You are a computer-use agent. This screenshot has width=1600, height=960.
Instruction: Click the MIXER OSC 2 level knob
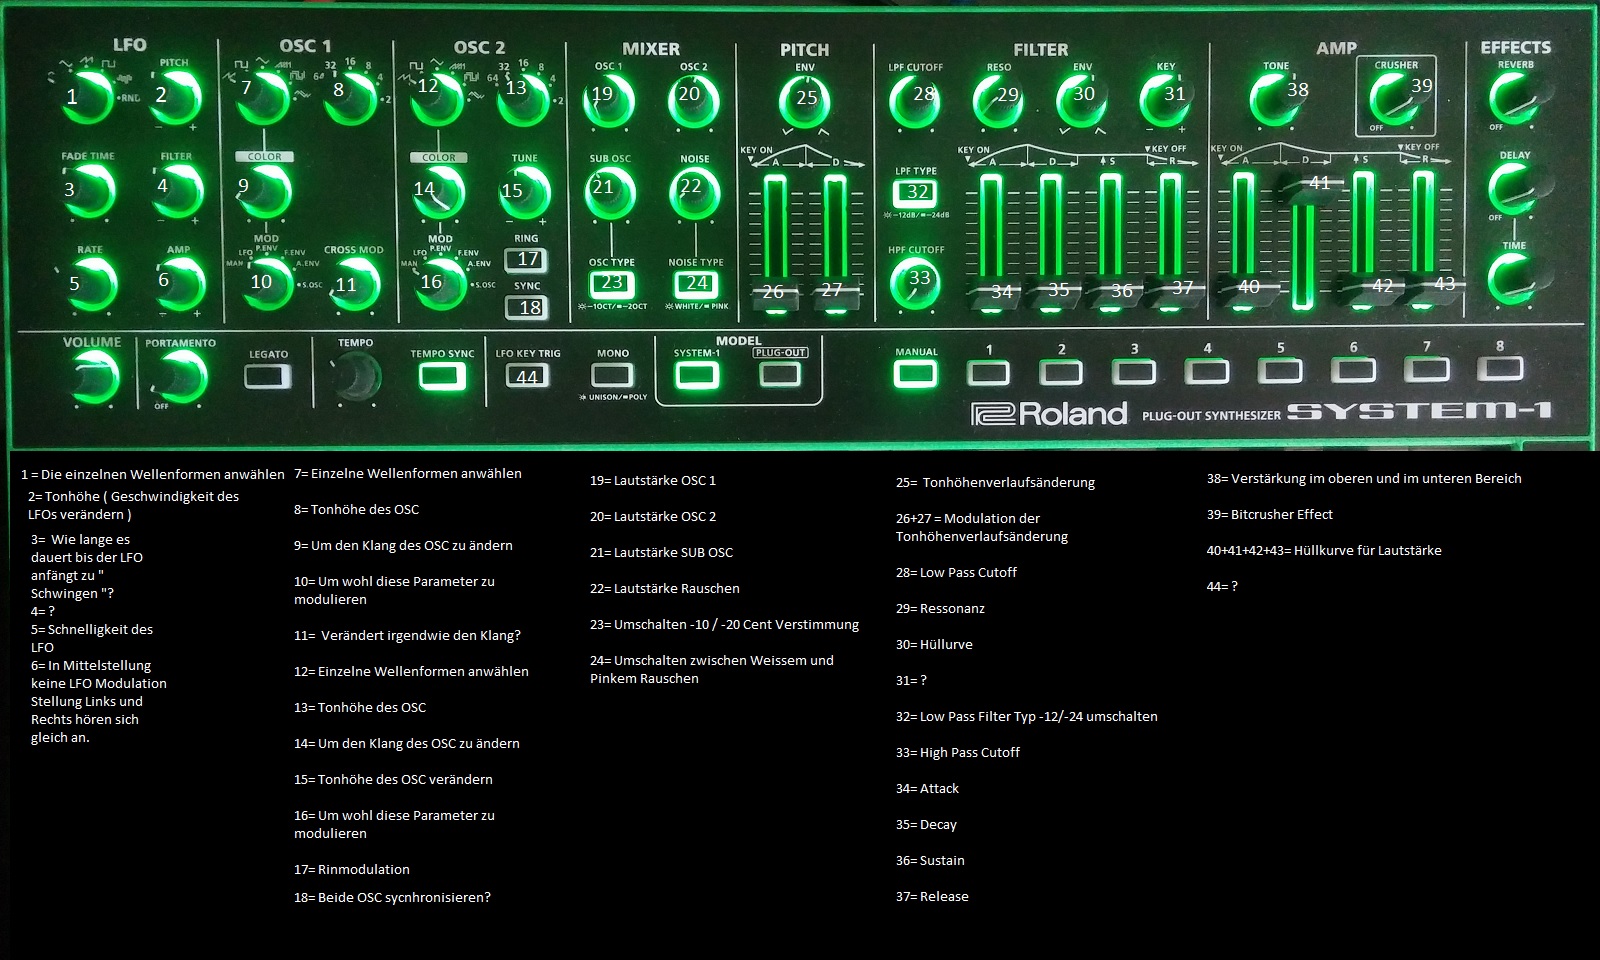coord(694,100)
